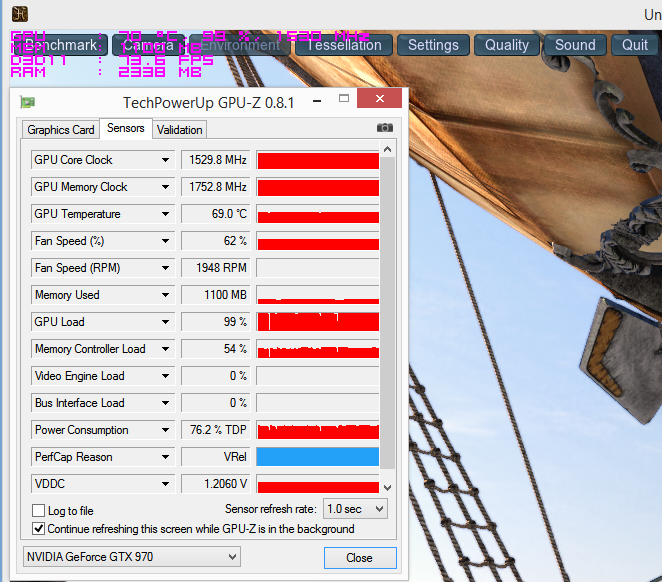Viewport: 662px width, 582px height.
Task: Click the GPU-Z title bar app icon
Action: (27, 102)
